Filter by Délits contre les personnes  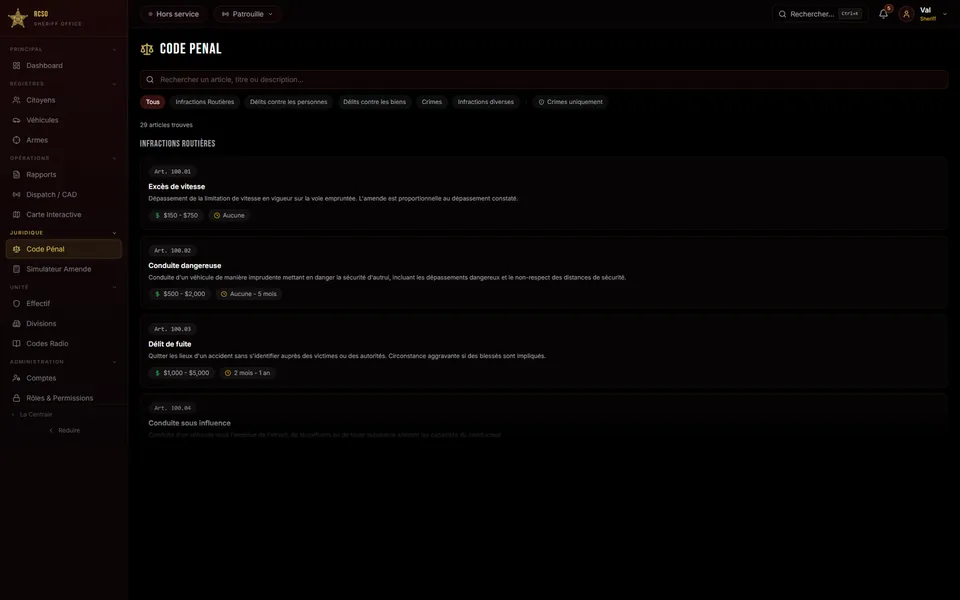click(x=288, y=102)
